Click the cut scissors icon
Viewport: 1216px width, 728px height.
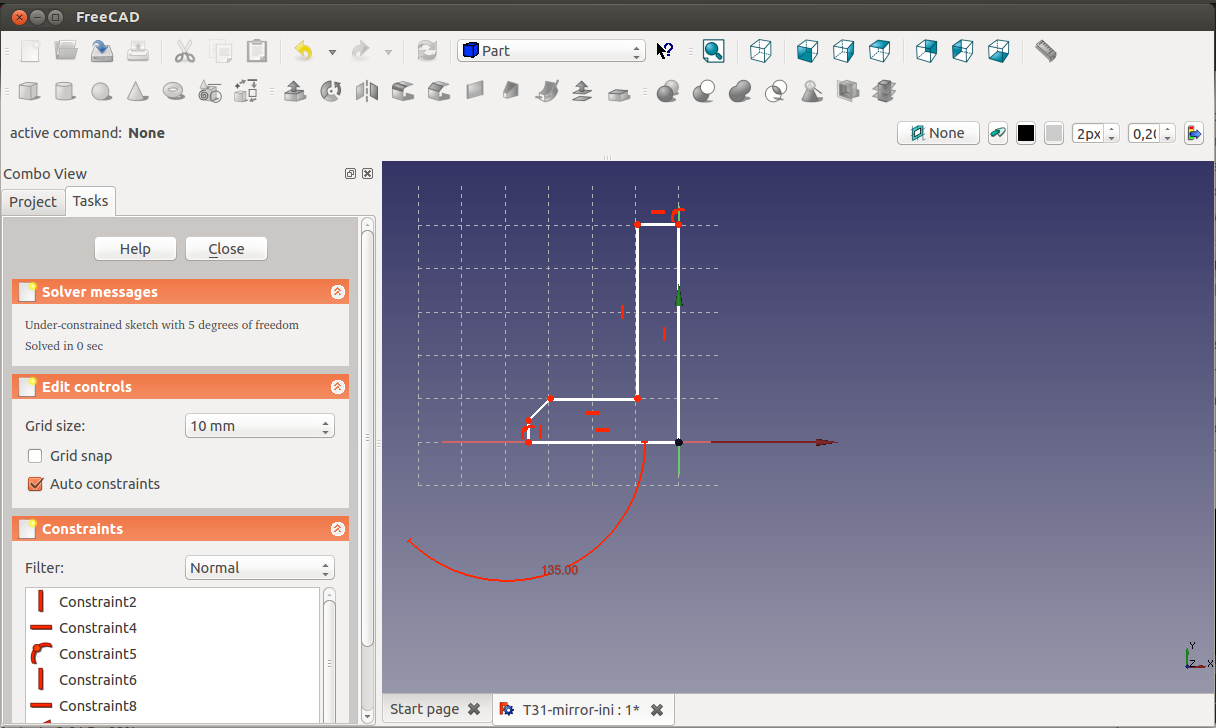tap(184, 51)
